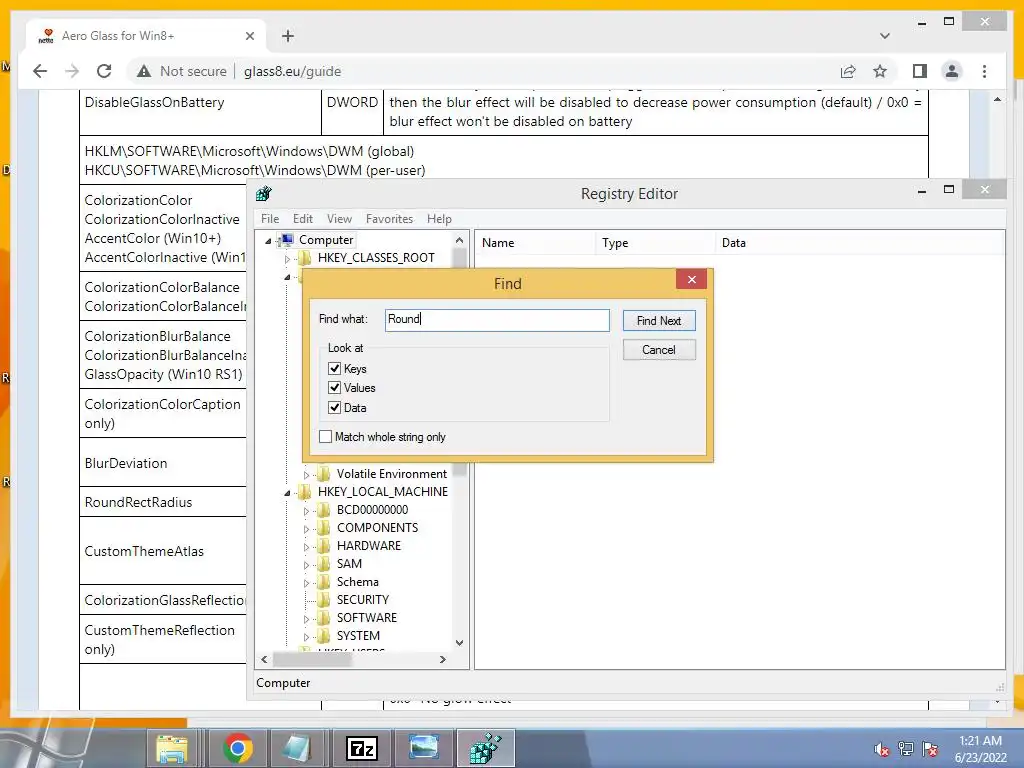Open Chrome three-dot menu

pos(984,71)
